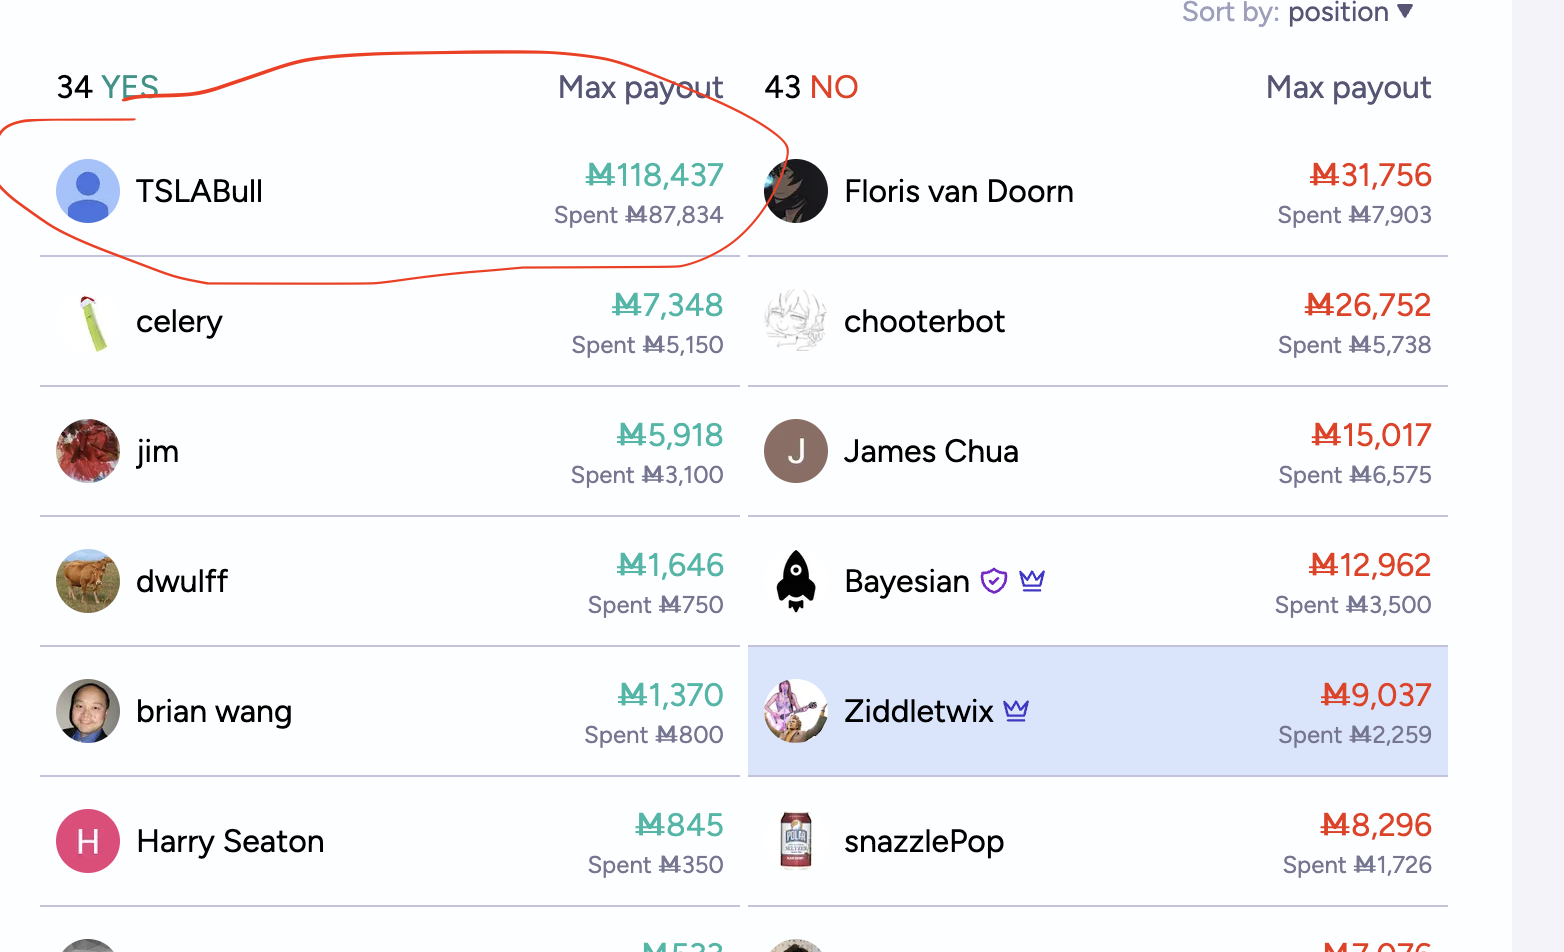This screenshot has height=952, width=1564.
Task: Click Ziddletwix's guitar avatar
Action: (796, 711)
